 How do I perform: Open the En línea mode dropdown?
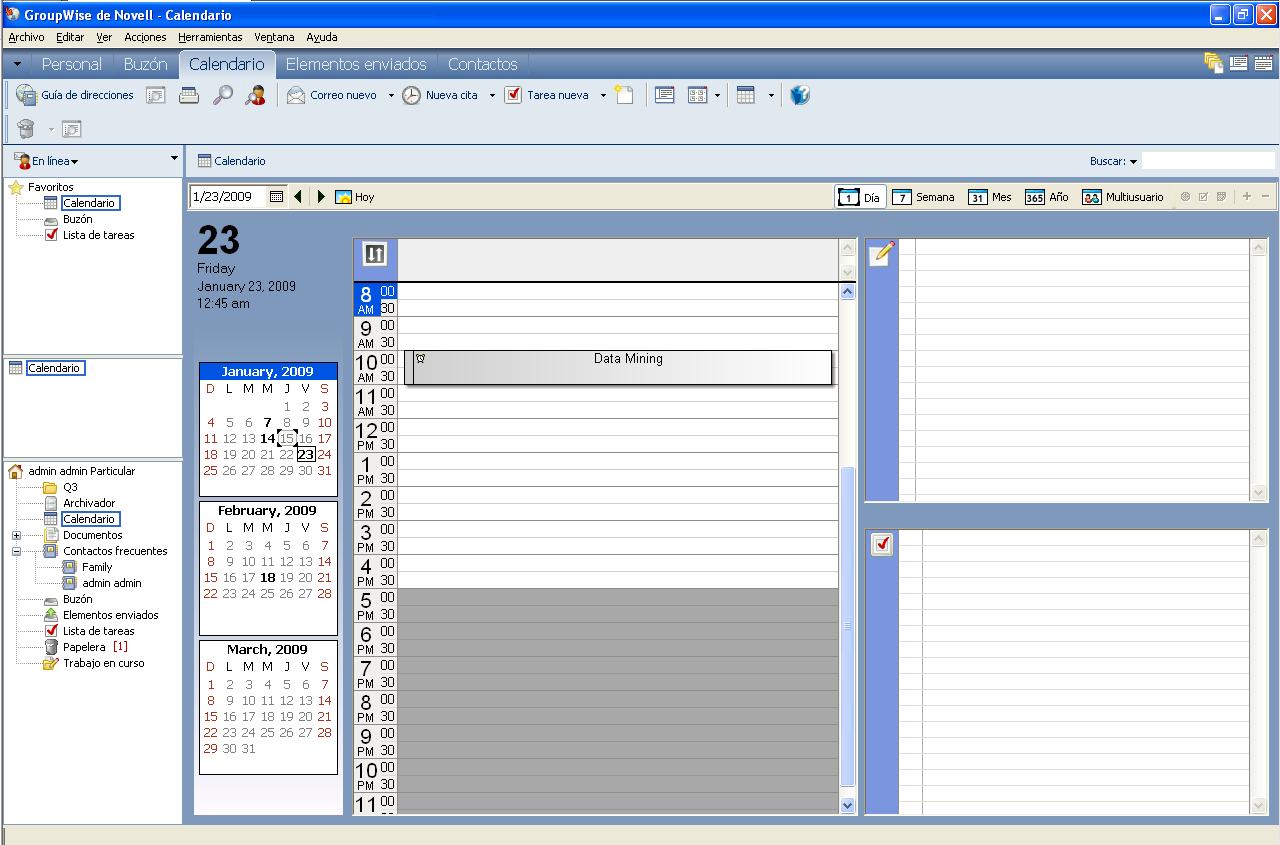click(54, 161)
